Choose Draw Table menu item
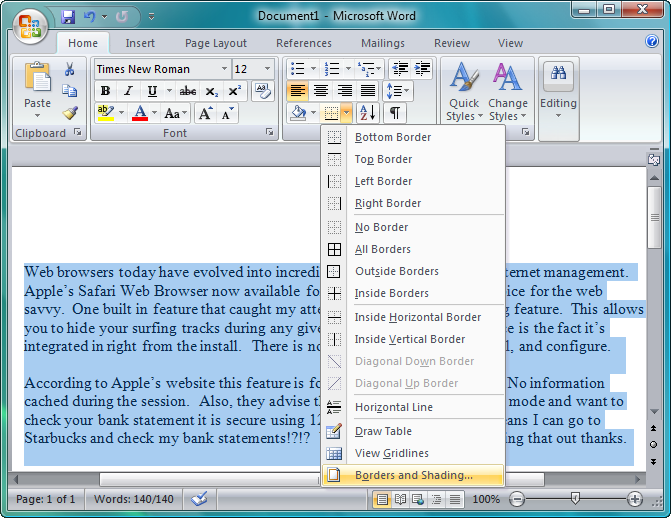This screenshot has width=671, height=518. pyautogui.click(x=413, y=431)
